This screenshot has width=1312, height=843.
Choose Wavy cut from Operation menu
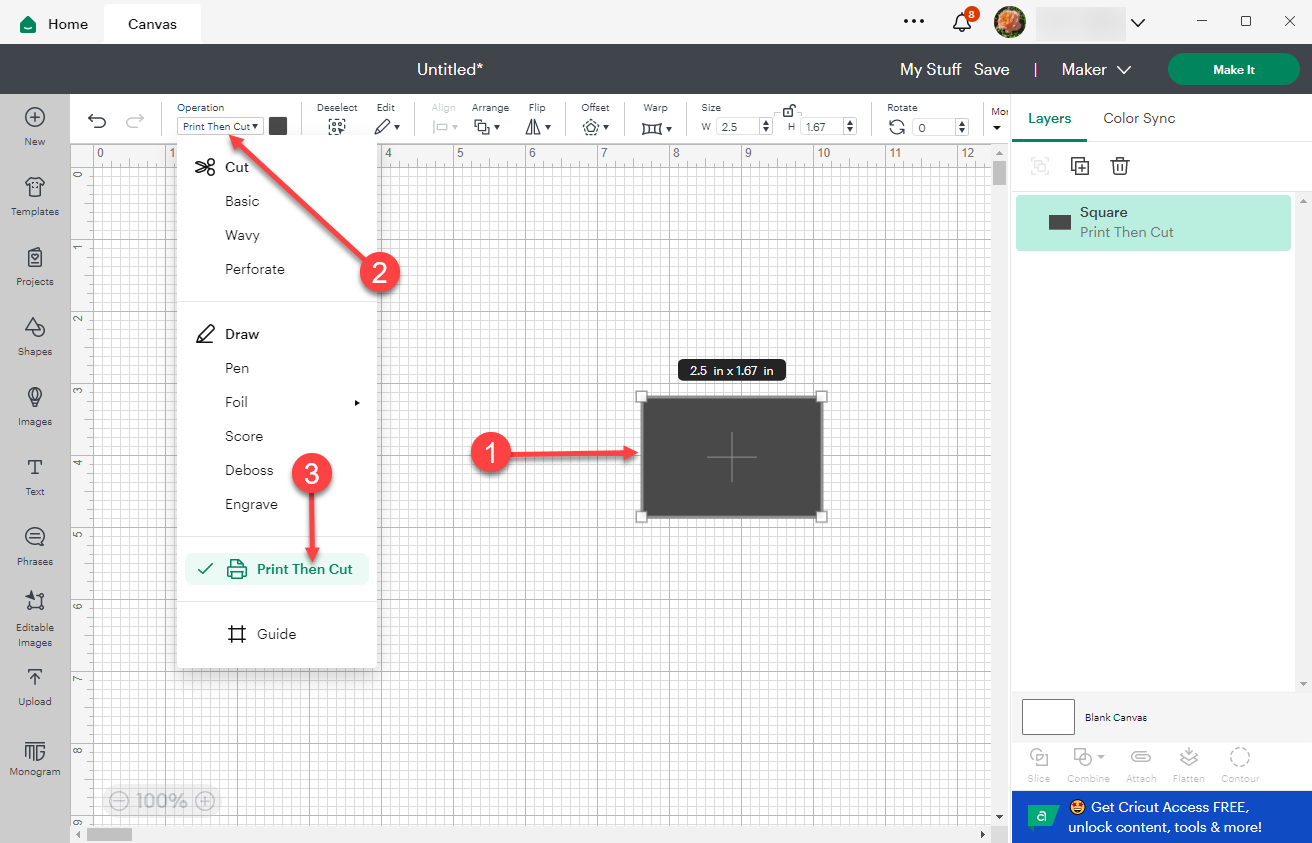[x=242, y=235]
